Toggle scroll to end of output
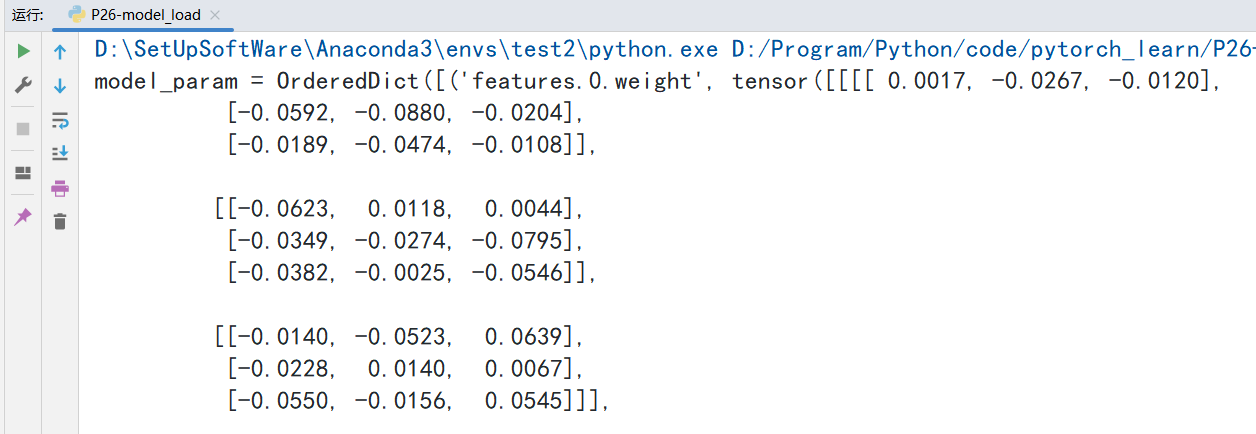Viewport: 1256px width, 434px height. click(60, 153)
